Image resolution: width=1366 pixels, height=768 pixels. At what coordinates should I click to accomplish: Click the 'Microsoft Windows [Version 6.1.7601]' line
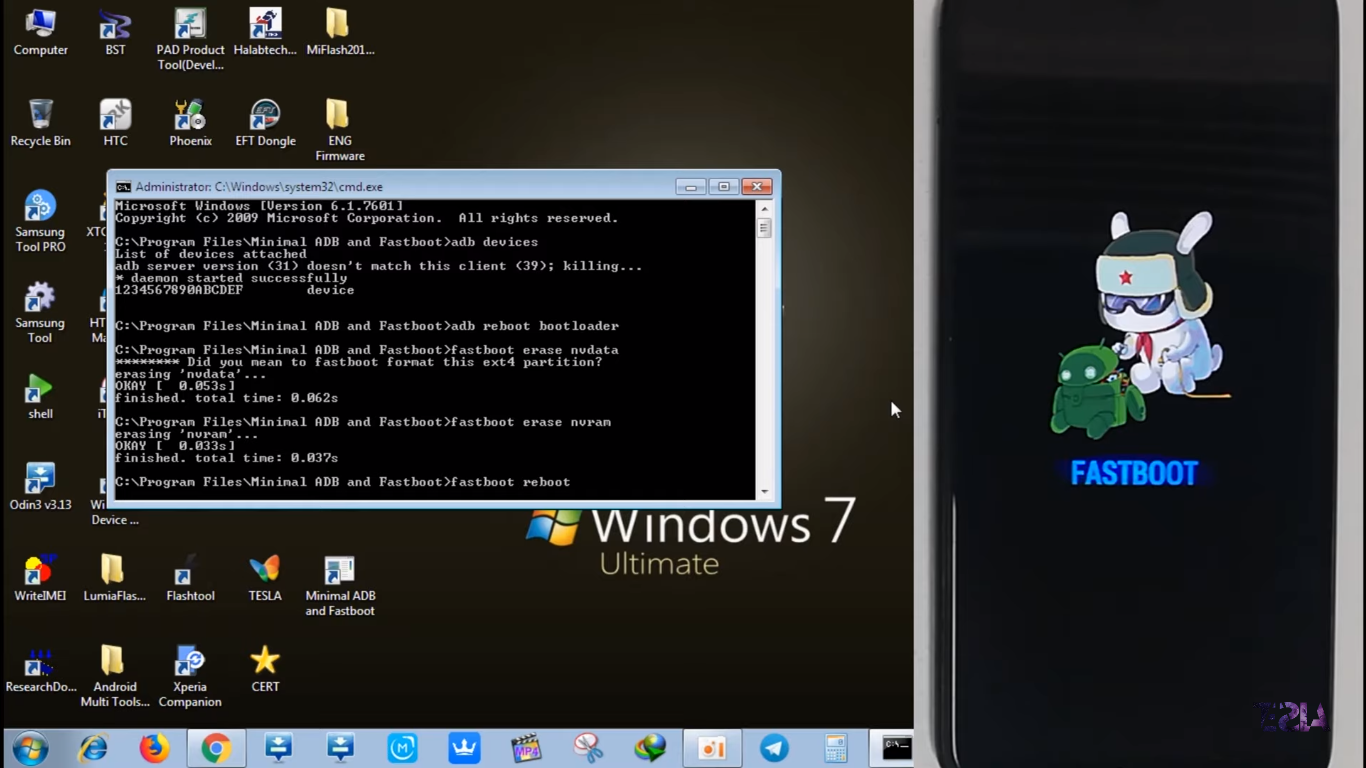click(x=259, y=206)
